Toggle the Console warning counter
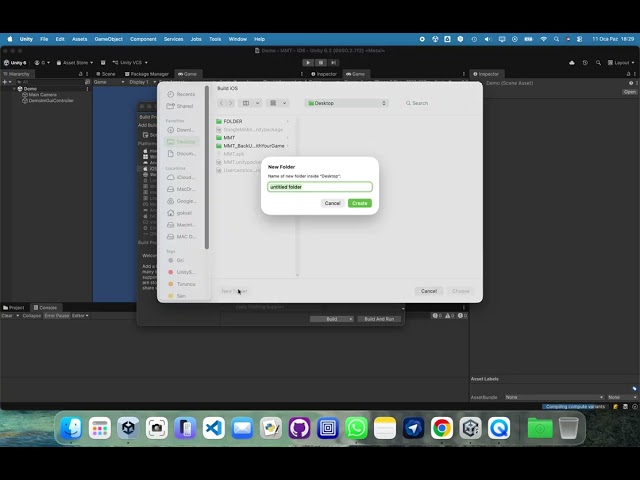640x480 pixels. pos(450,316)
